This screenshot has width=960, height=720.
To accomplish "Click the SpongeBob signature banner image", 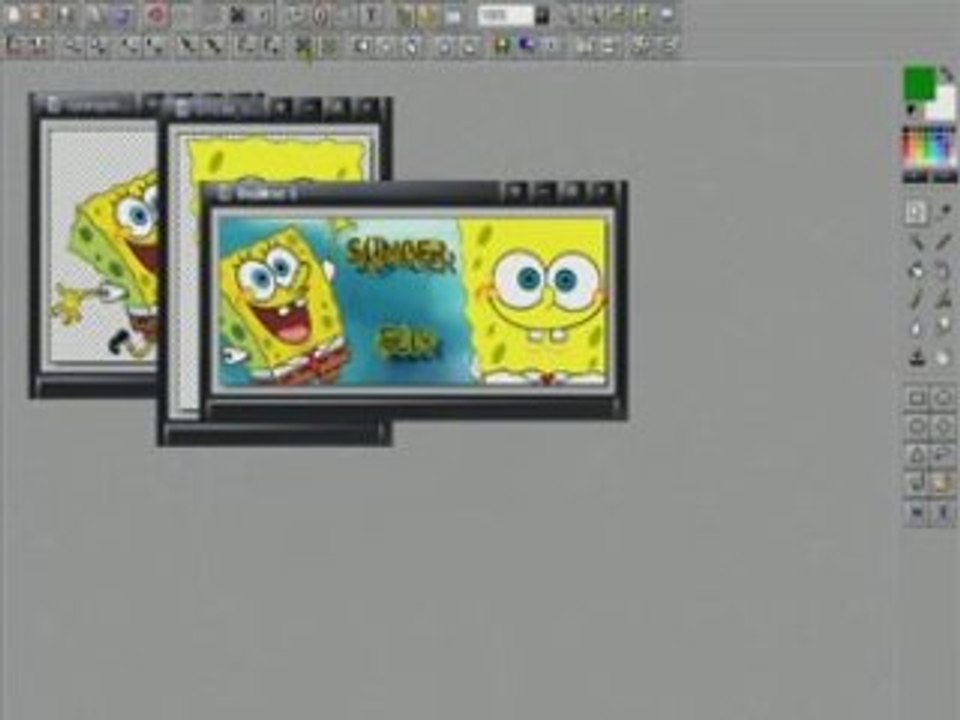I will coord(413,301).
